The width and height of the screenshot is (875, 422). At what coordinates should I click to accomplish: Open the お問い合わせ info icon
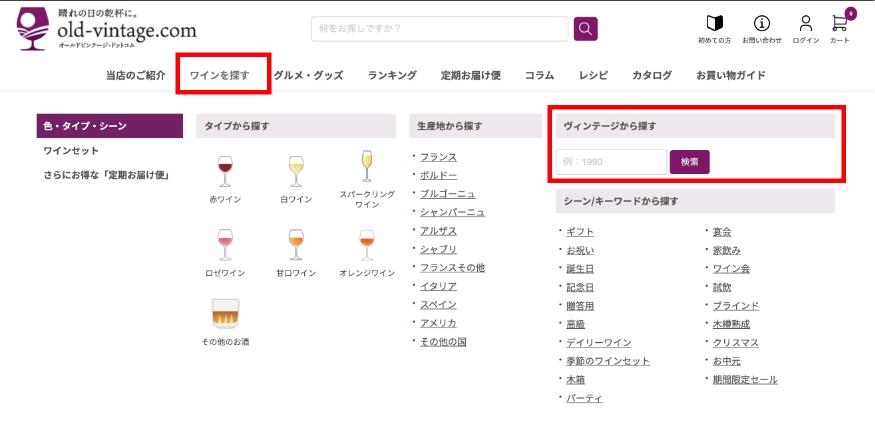[x=762, y=23]
